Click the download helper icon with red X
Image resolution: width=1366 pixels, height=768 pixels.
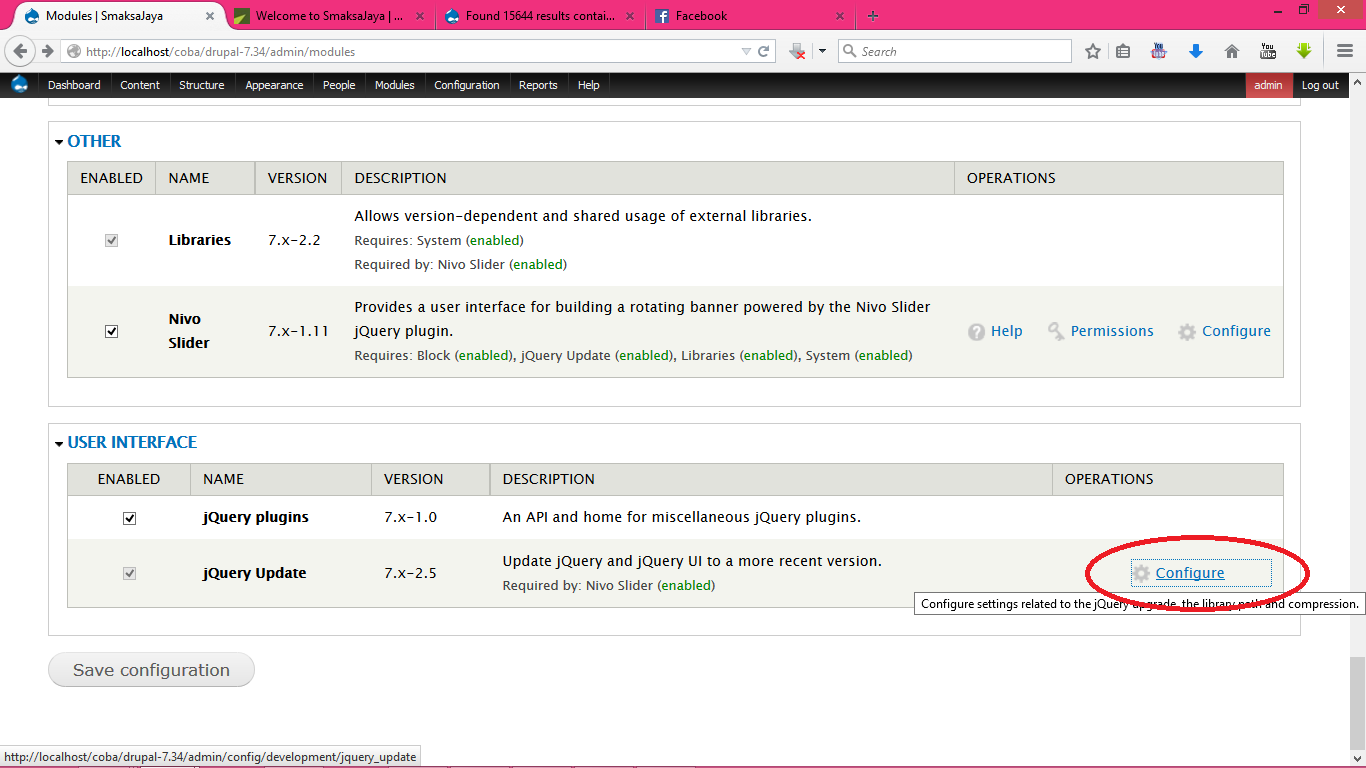(797, 51)
